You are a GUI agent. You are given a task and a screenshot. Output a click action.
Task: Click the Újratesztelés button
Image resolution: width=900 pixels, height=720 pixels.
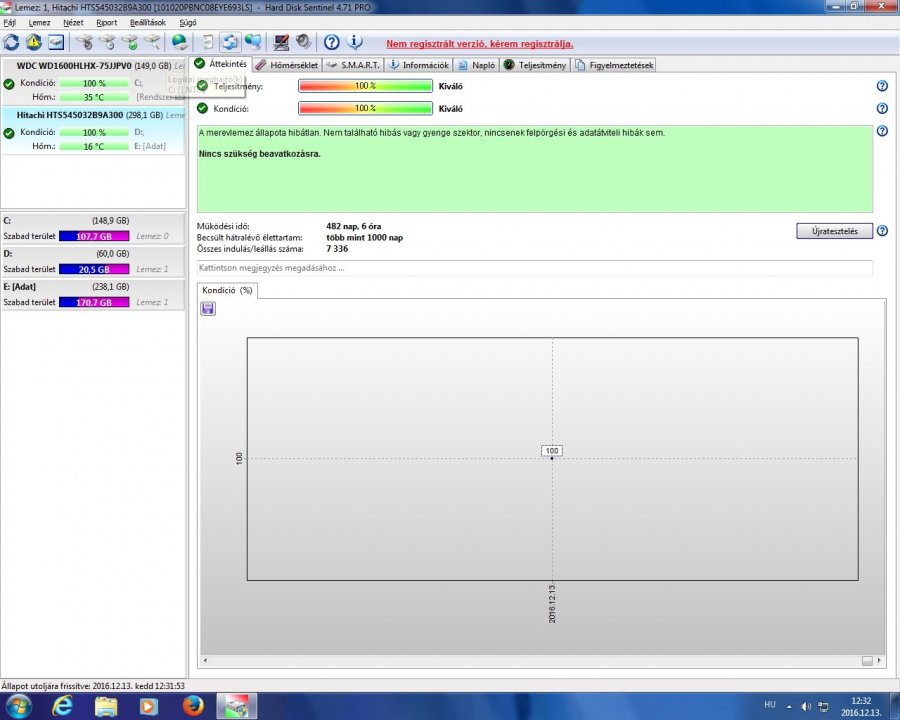835,231
